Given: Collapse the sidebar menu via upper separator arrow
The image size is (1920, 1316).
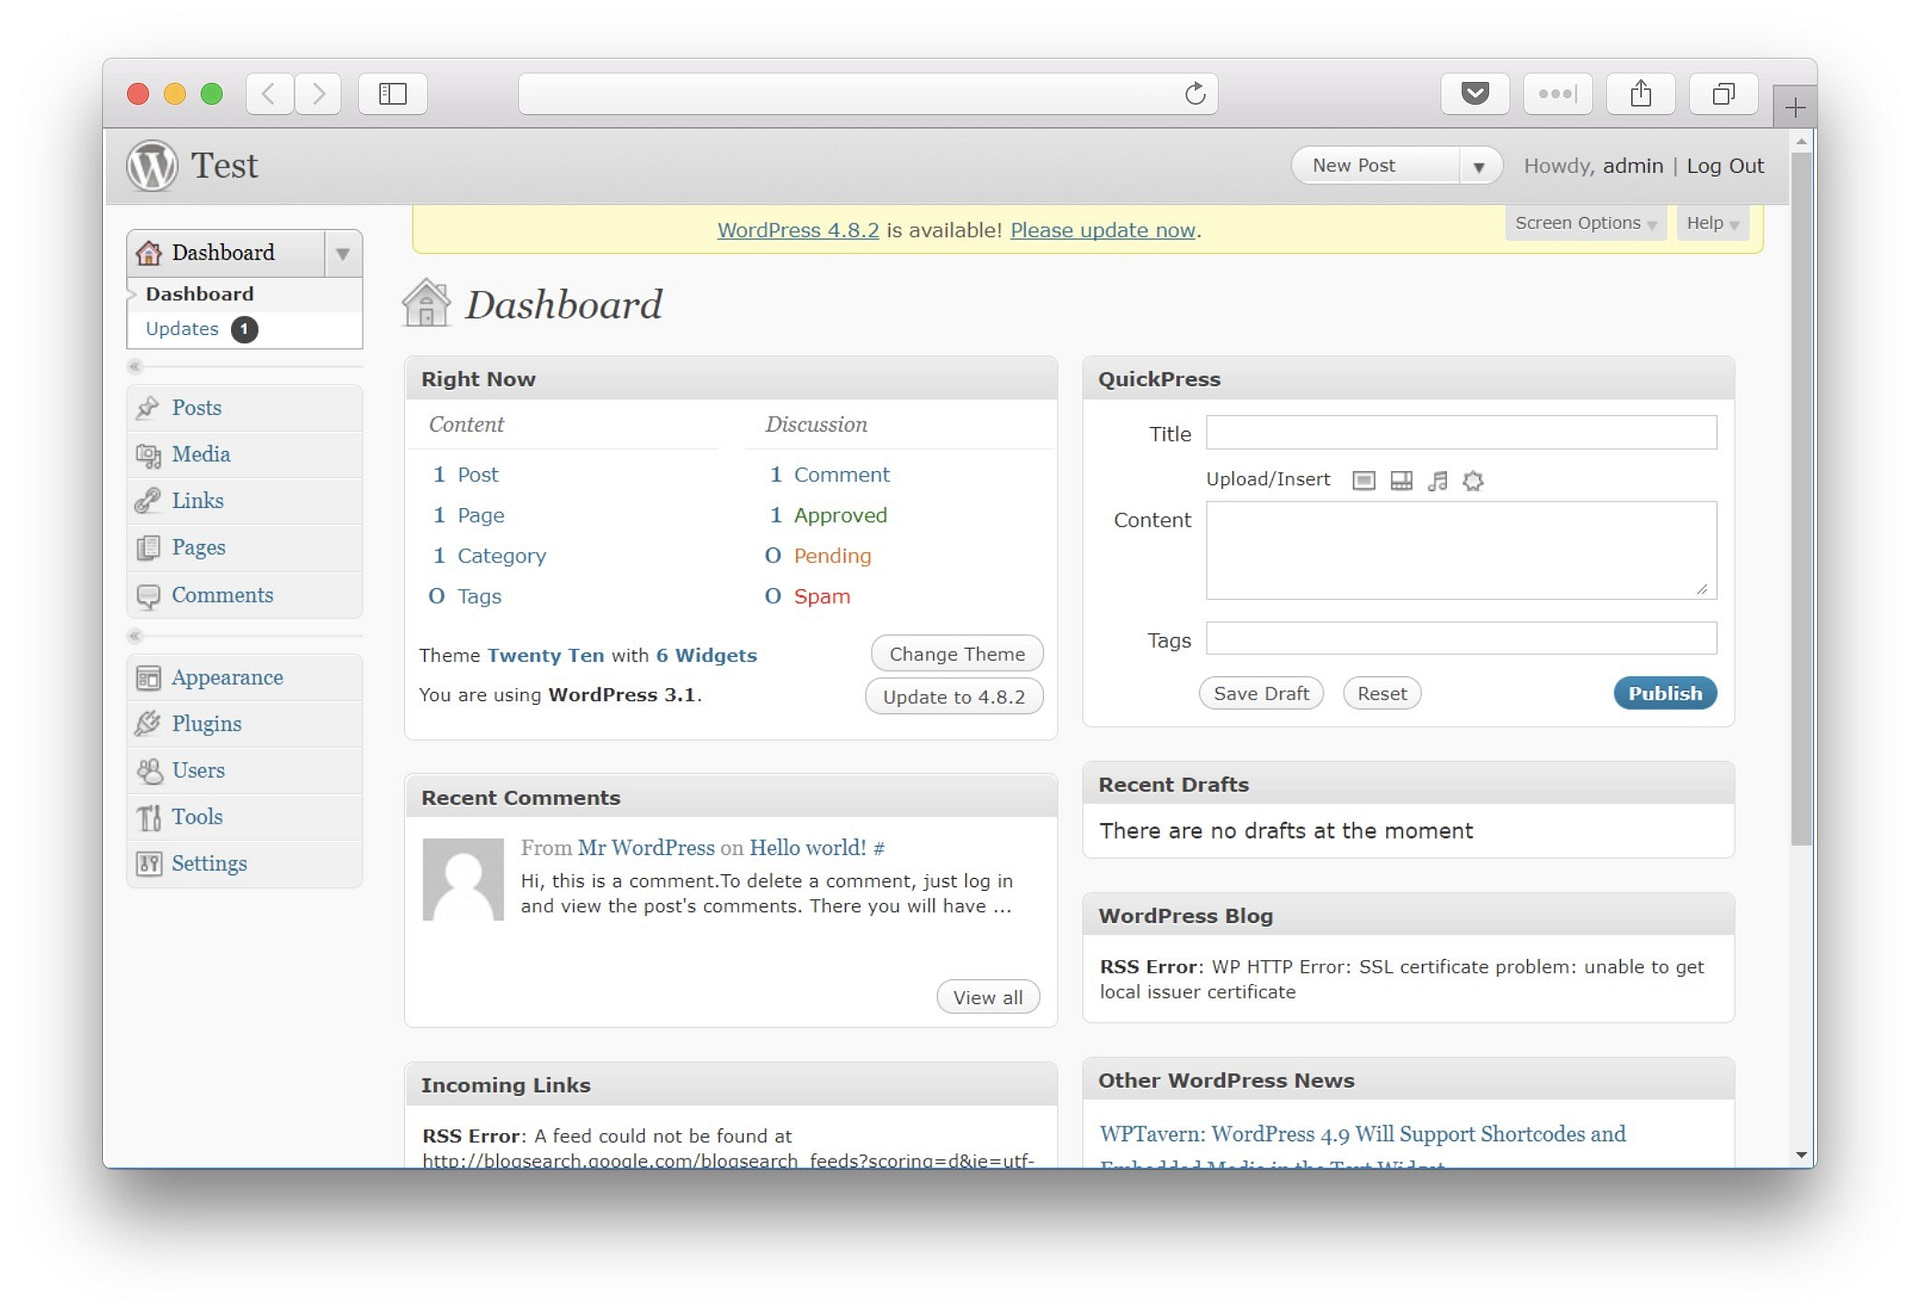Looking at the screenshot, I should (135, 367).
